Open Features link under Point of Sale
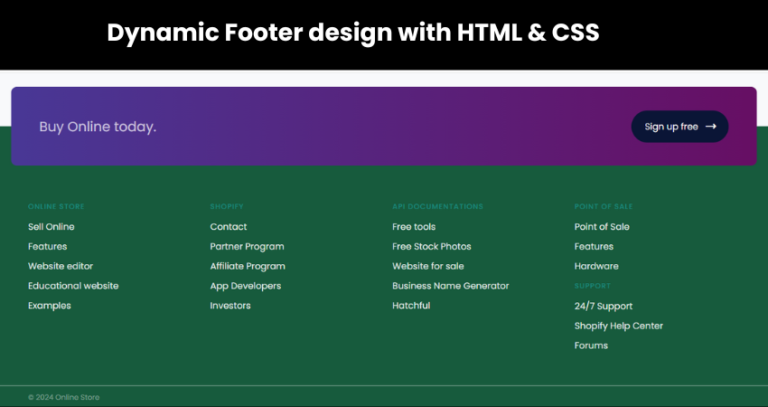Viewport: 768px width, 407px height. [594, 246]
